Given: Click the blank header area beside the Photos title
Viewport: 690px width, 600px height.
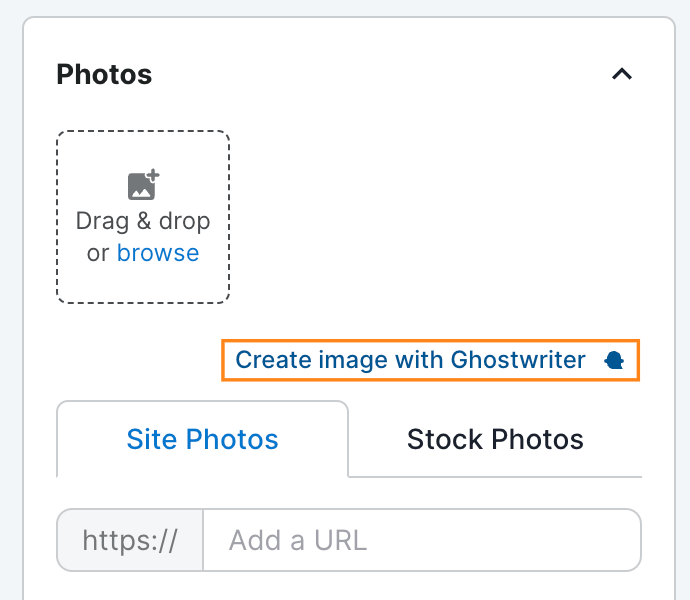Looking at the screenshot, I should [x=380, y=75].
